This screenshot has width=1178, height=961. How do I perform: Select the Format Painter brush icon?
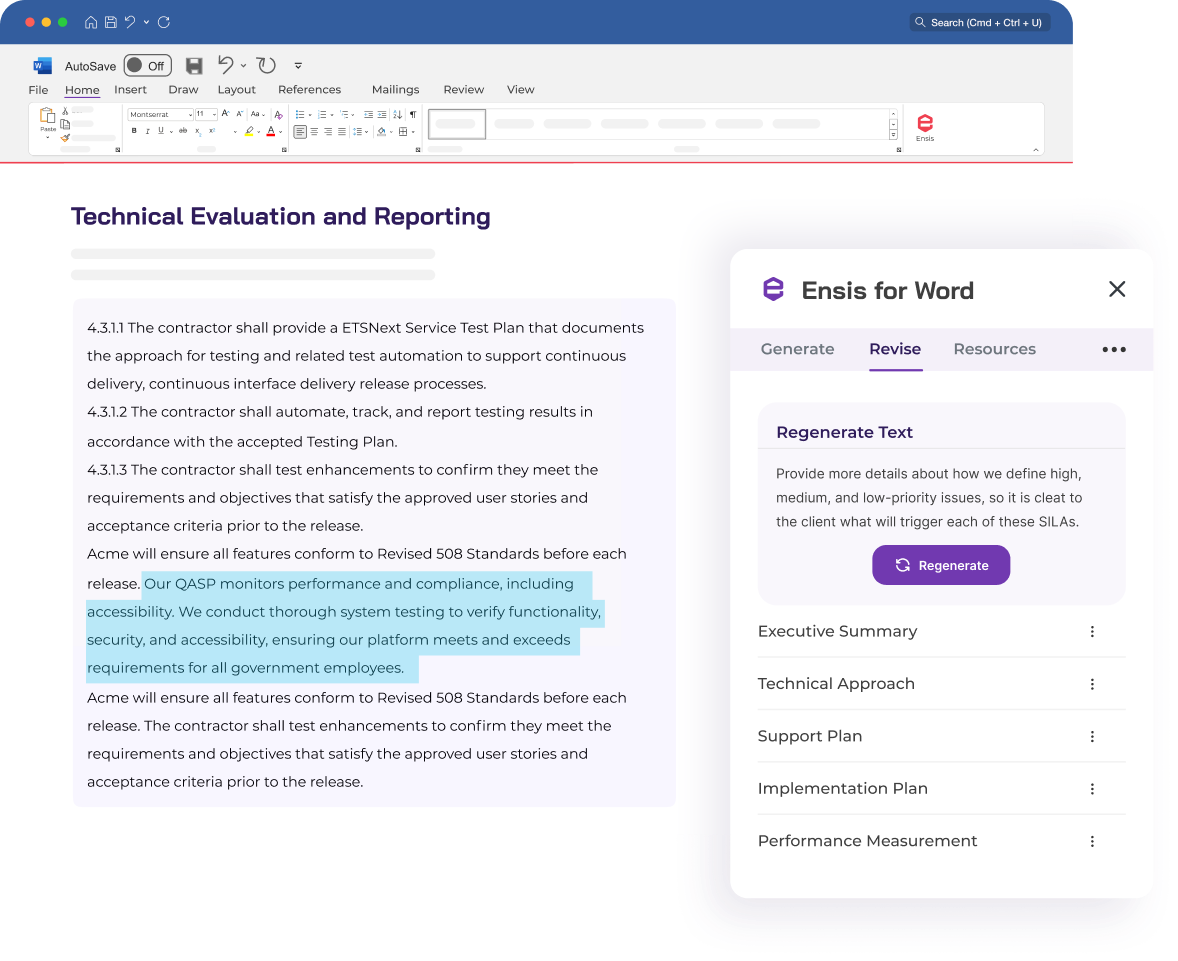pos(65,138)
